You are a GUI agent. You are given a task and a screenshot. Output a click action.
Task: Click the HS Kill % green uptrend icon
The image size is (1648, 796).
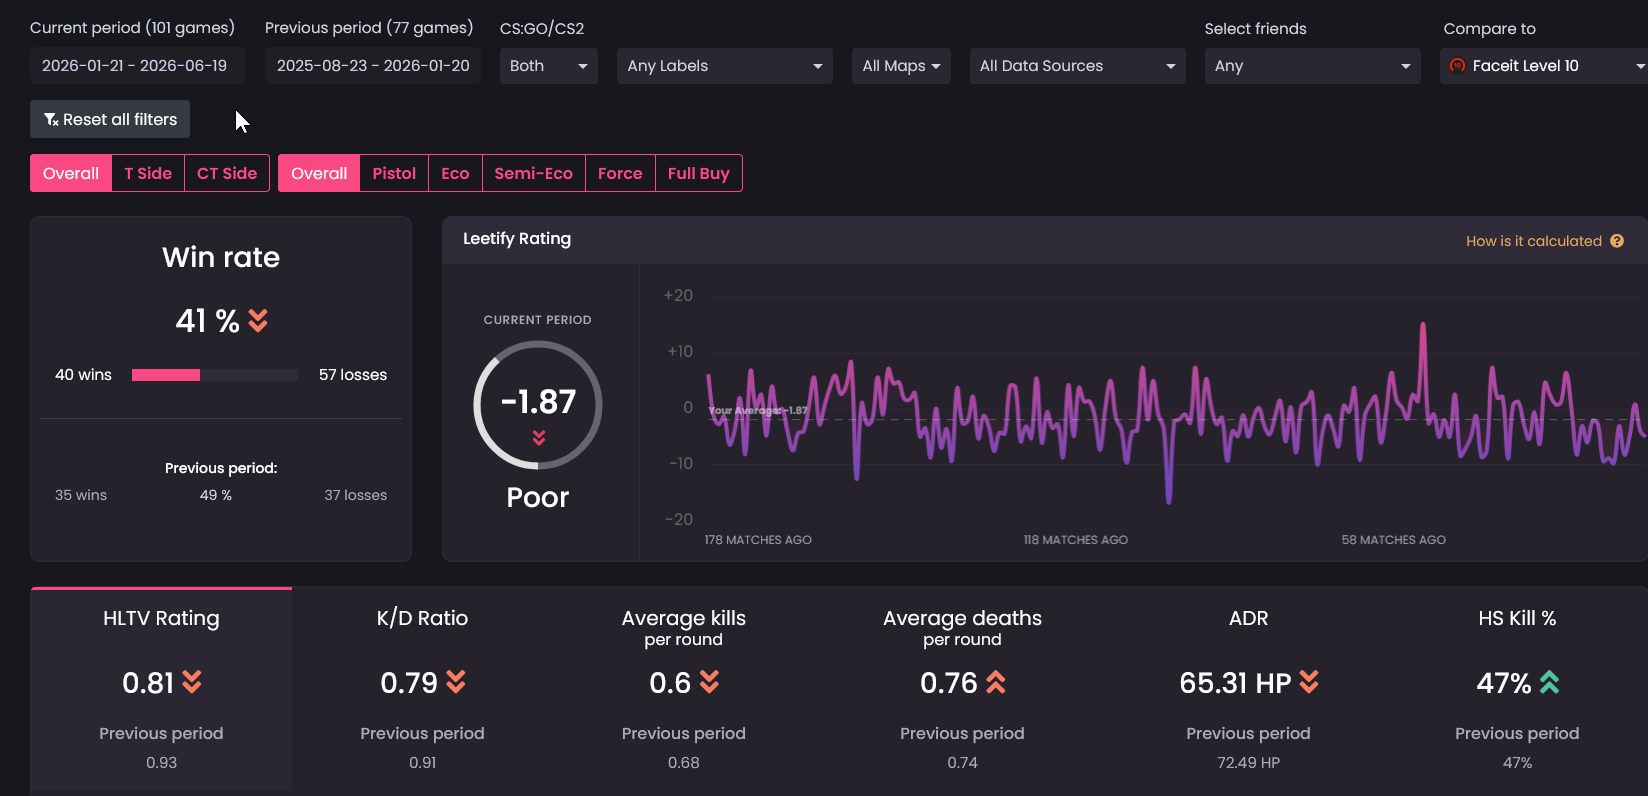pos(1549,683)
